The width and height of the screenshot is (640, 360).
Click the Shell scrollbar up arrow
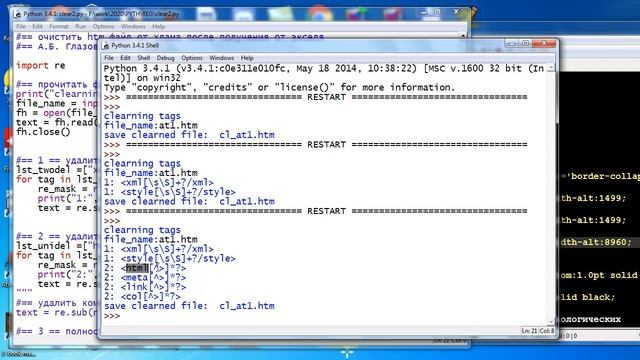[x=551, y=68]
